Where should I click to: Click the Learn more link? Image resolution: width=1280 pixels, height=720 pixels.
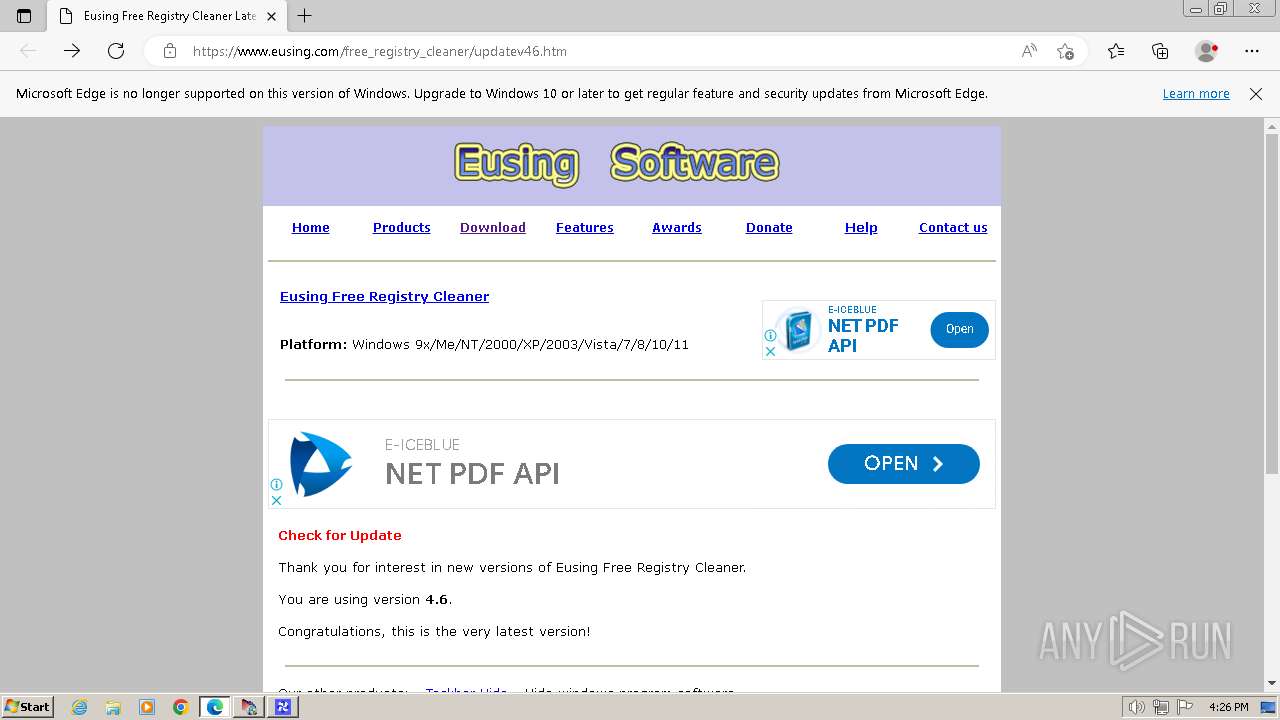click(x=1196, y=94)
